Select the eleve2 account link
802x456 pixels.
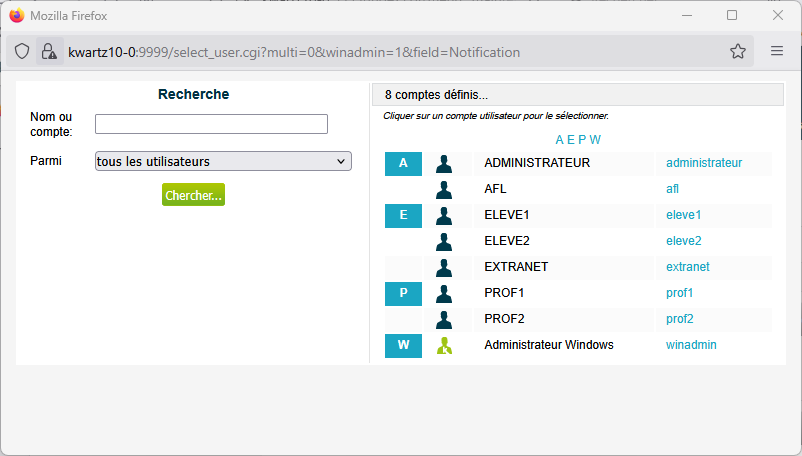click(684, 241)
